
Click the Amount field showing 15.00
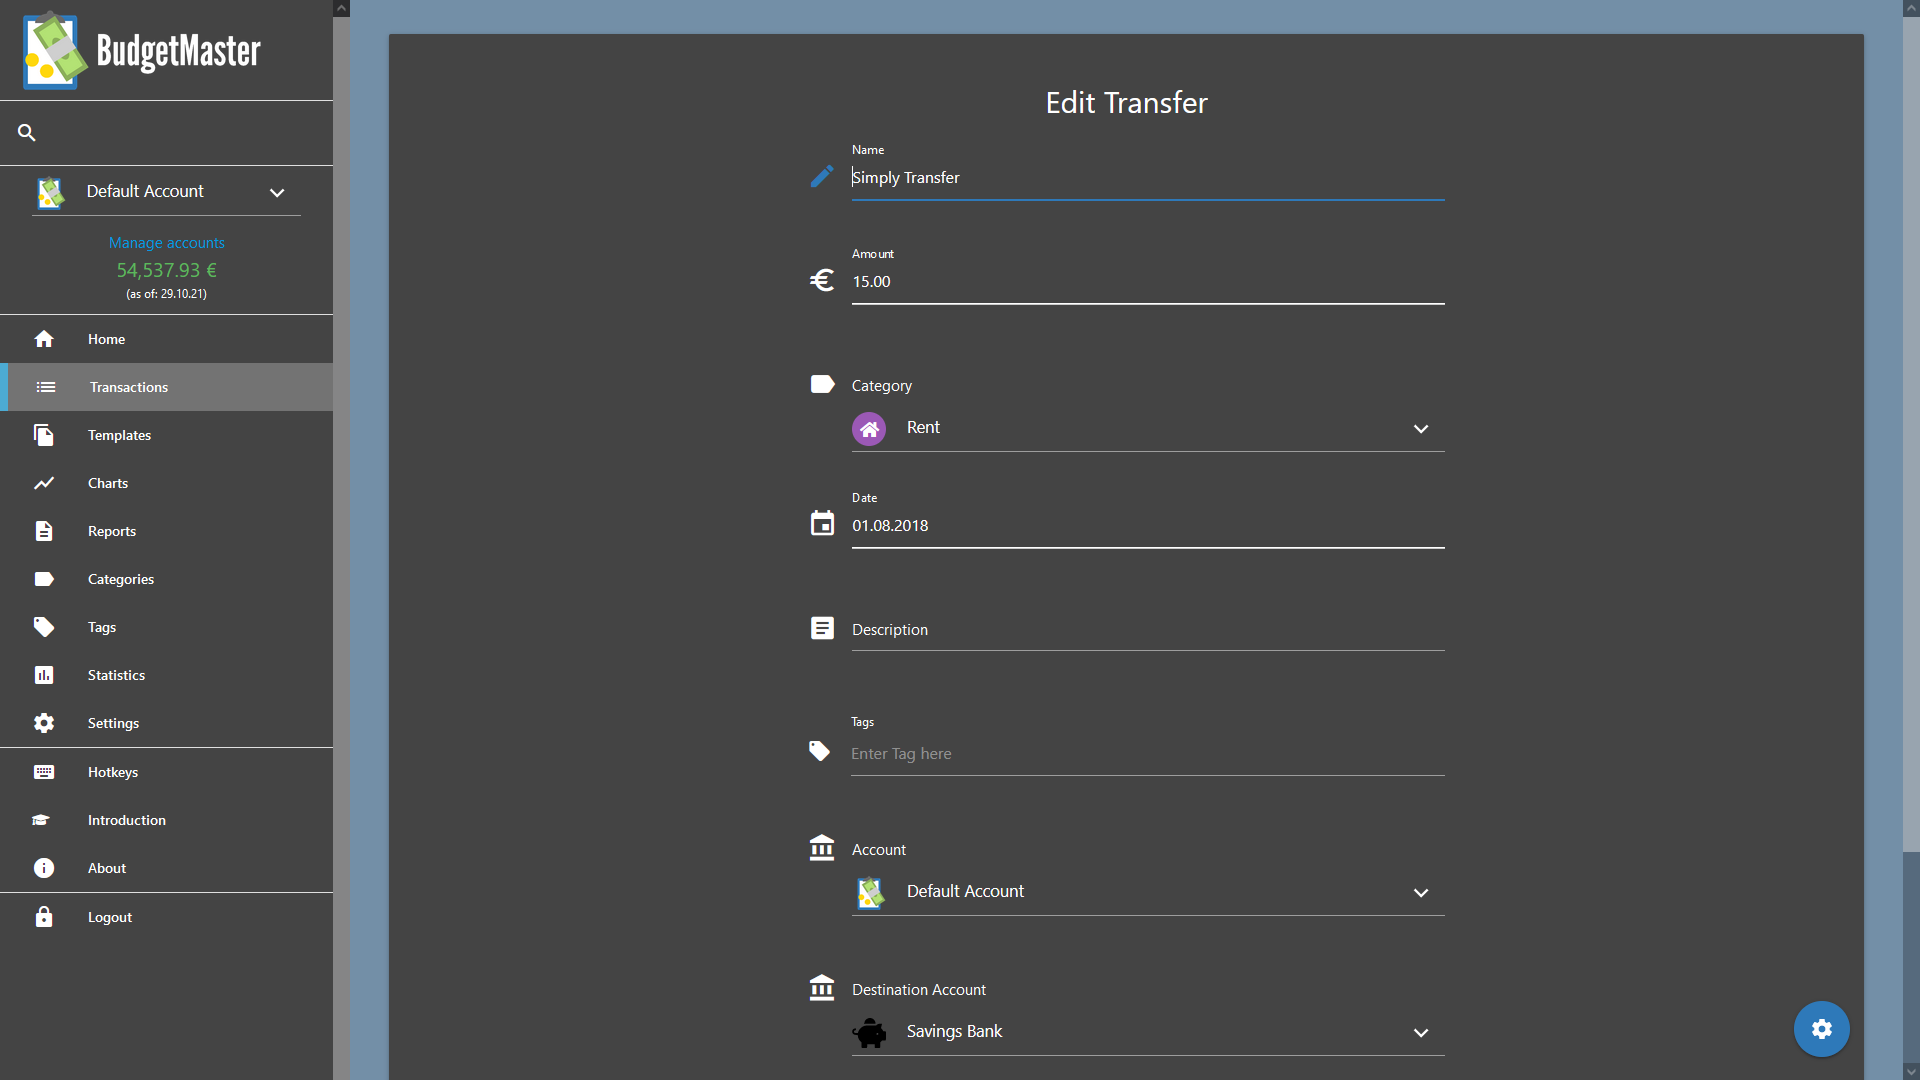(x=1148, y=282)
